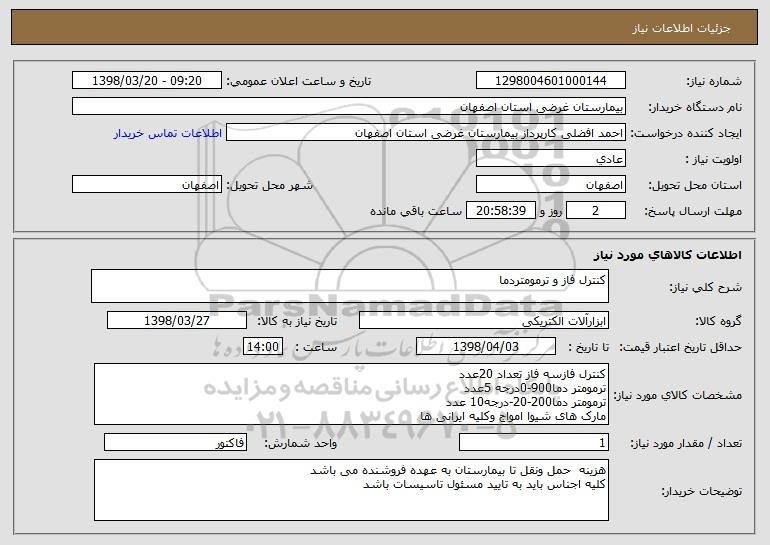Click the label تاریخ و ساعت اعلان عمومی
The image size is (770, 545).
[x=299, y=81]
